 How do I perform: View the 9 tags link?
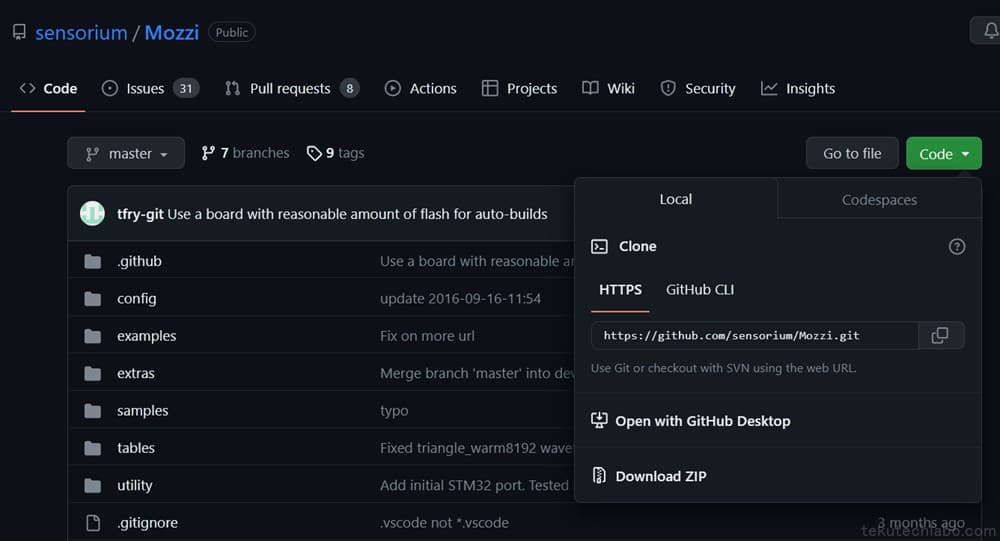pos(335,153)
